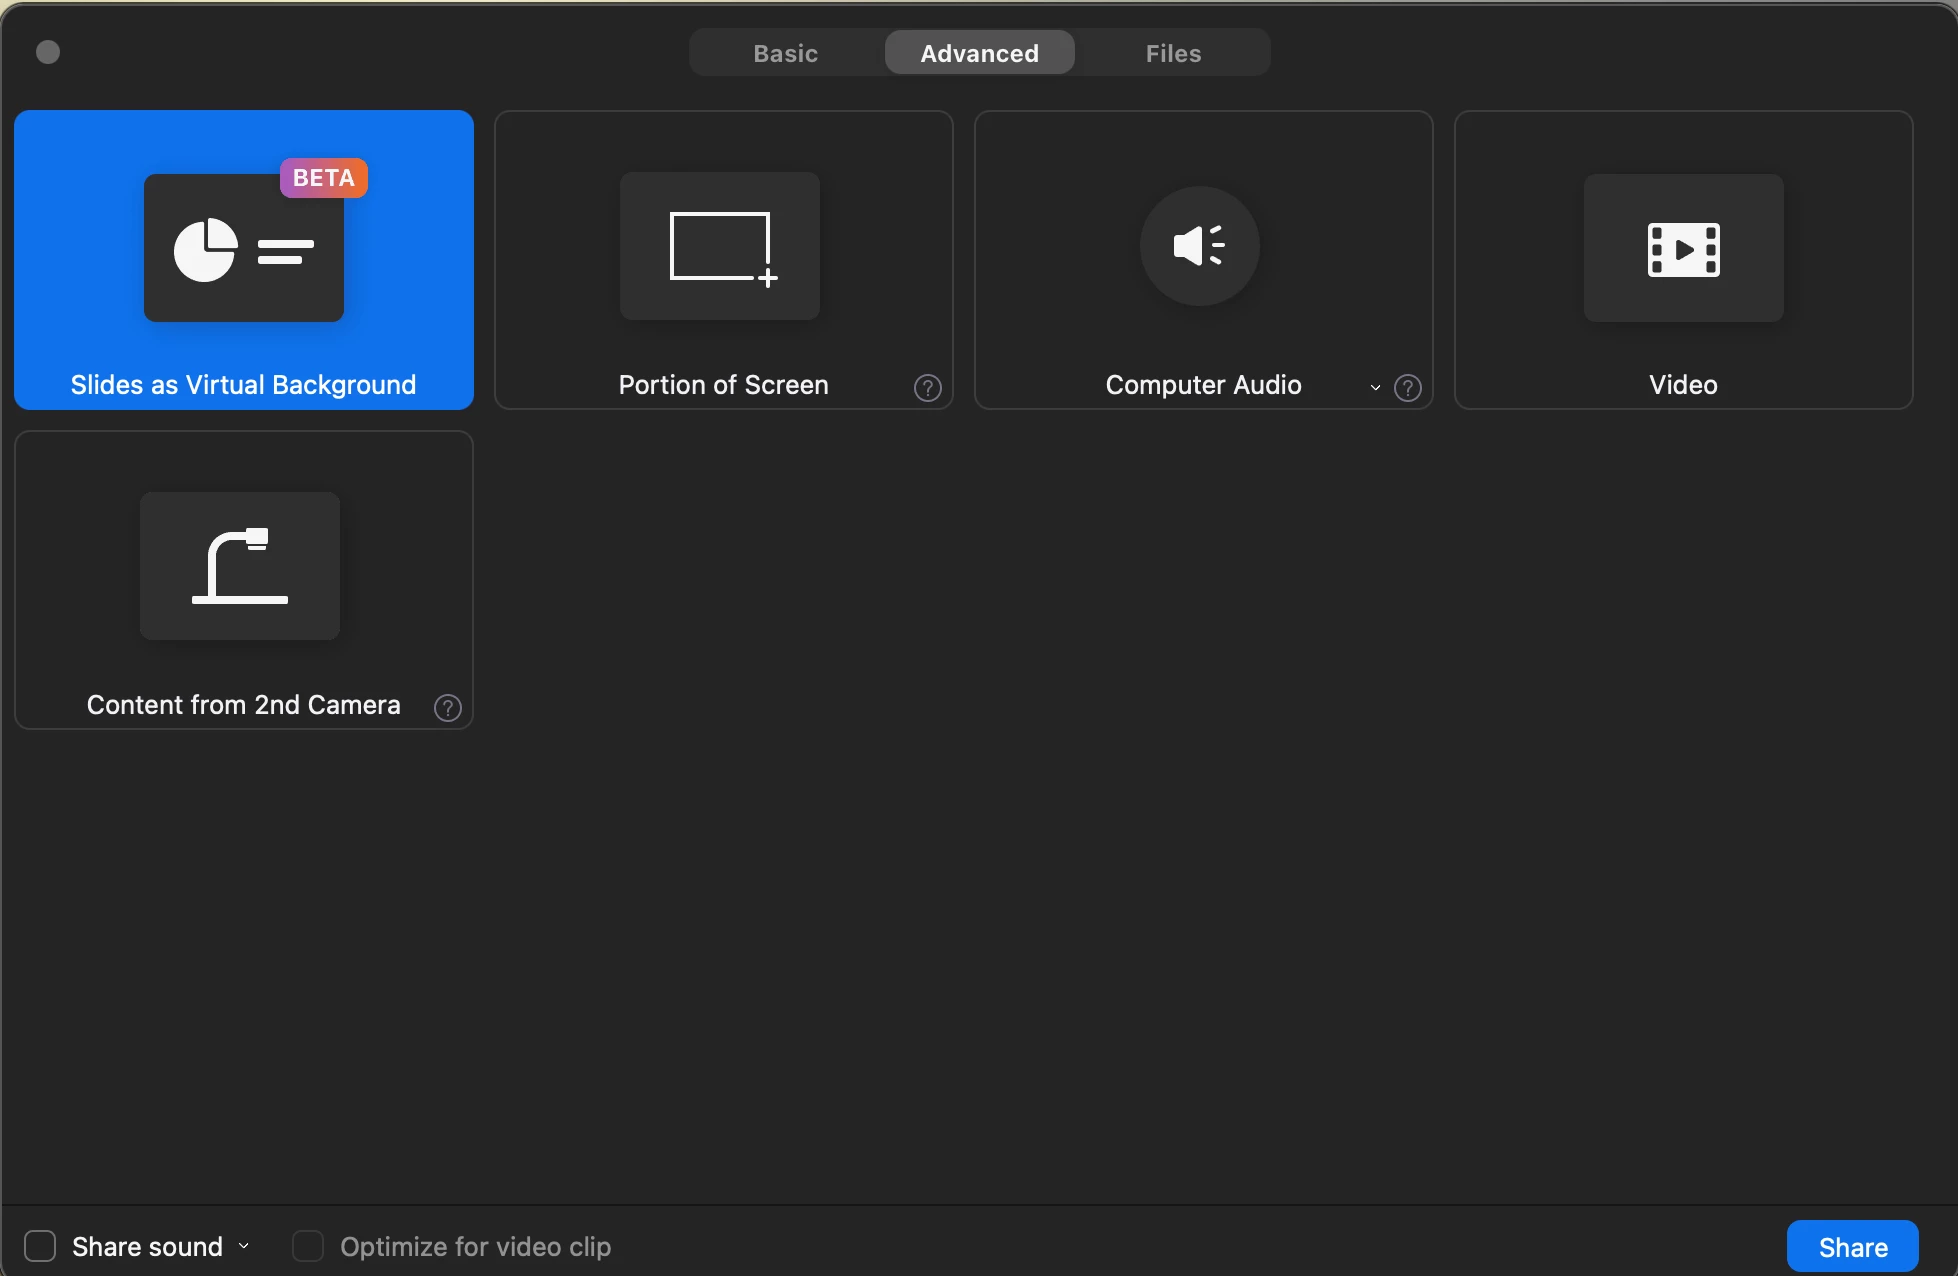Click the Portion of Screen rectangle icon

coord(720,246)
